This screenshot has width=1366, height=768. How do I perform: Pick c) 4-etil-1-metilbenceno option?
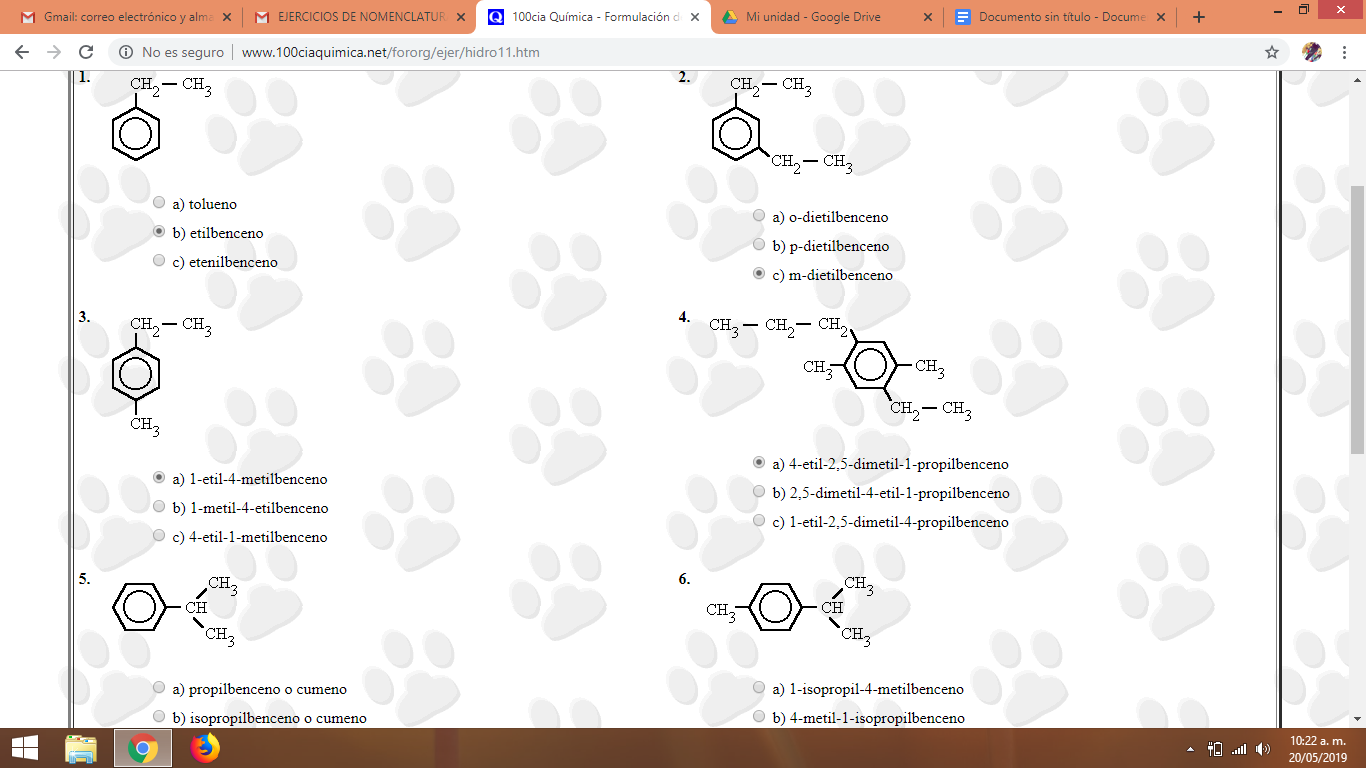point(159,535)
